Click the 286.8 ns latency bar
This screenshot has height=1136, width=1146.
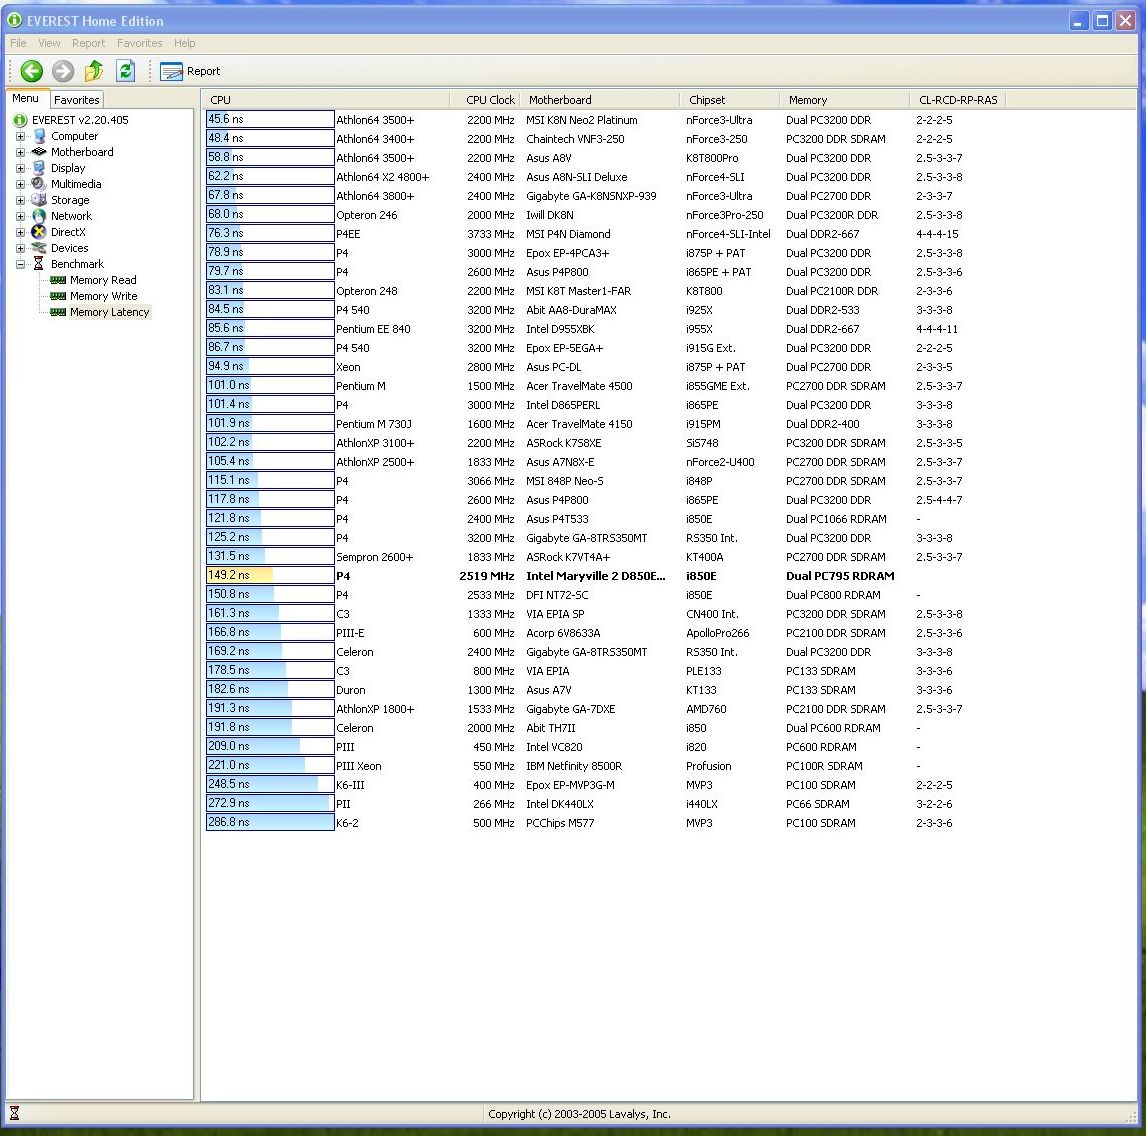270,822
